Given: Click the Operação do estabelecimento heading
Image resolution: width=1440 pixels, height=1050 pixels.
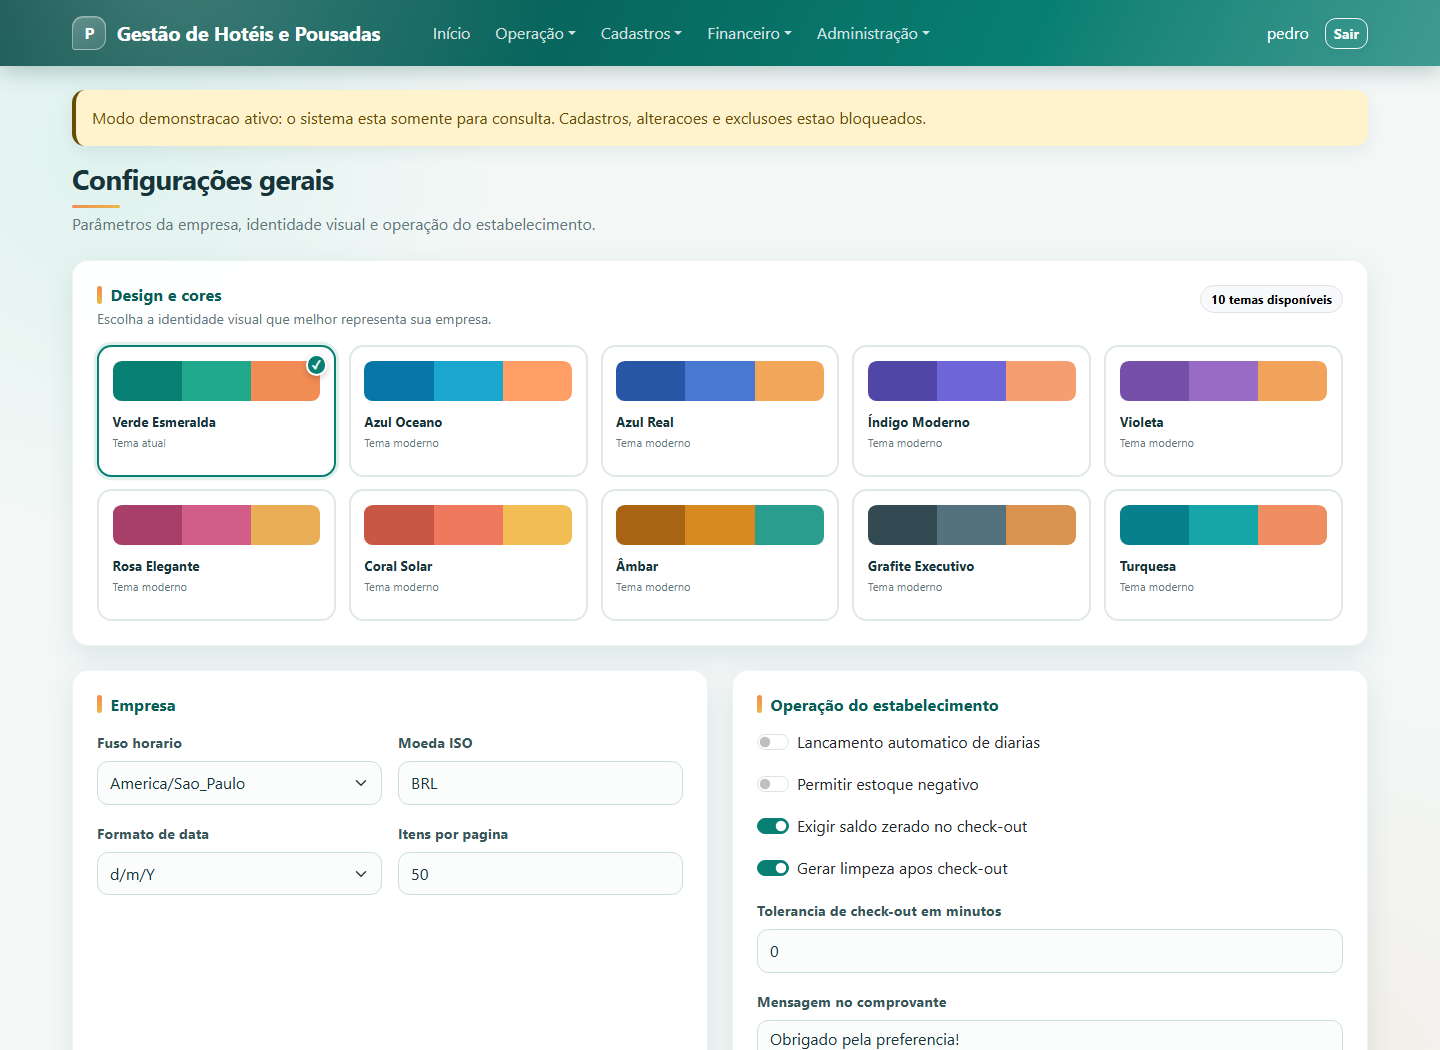Looking at the screenshot, I should click(x=884, y=705).
